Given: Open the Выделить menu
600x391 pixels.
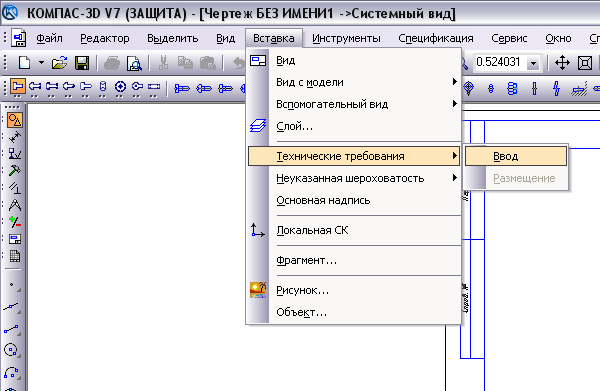Looking at the screenshot, I should pyautogui.click(x=173, y=38).
